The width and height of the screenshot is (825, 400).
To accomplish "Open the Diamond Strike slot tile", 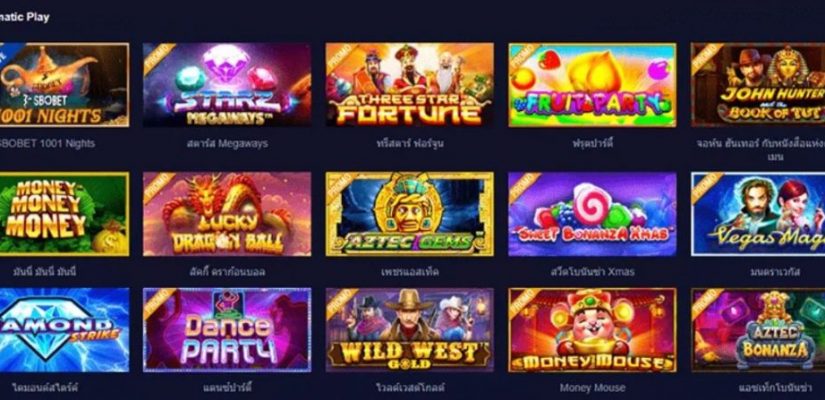I will [x=64, y=330].
